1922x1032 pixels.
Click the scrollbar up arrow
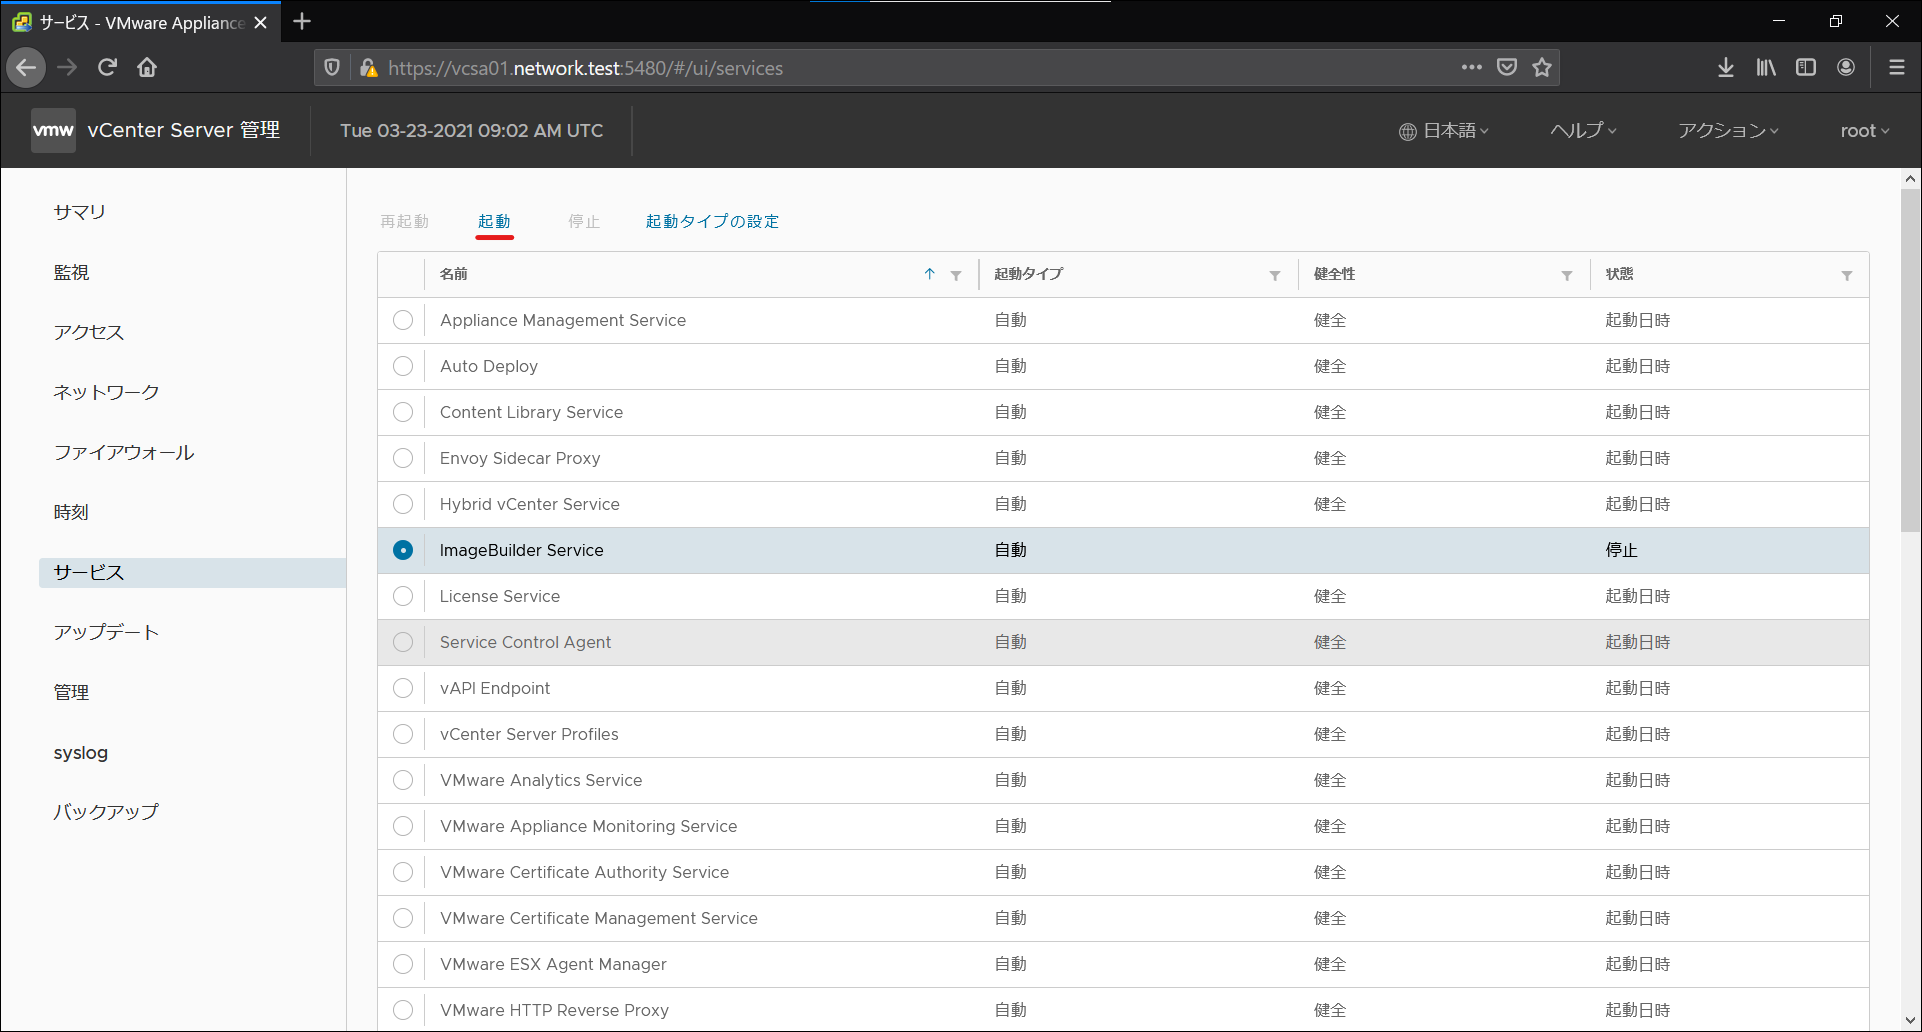point(1910,179)
